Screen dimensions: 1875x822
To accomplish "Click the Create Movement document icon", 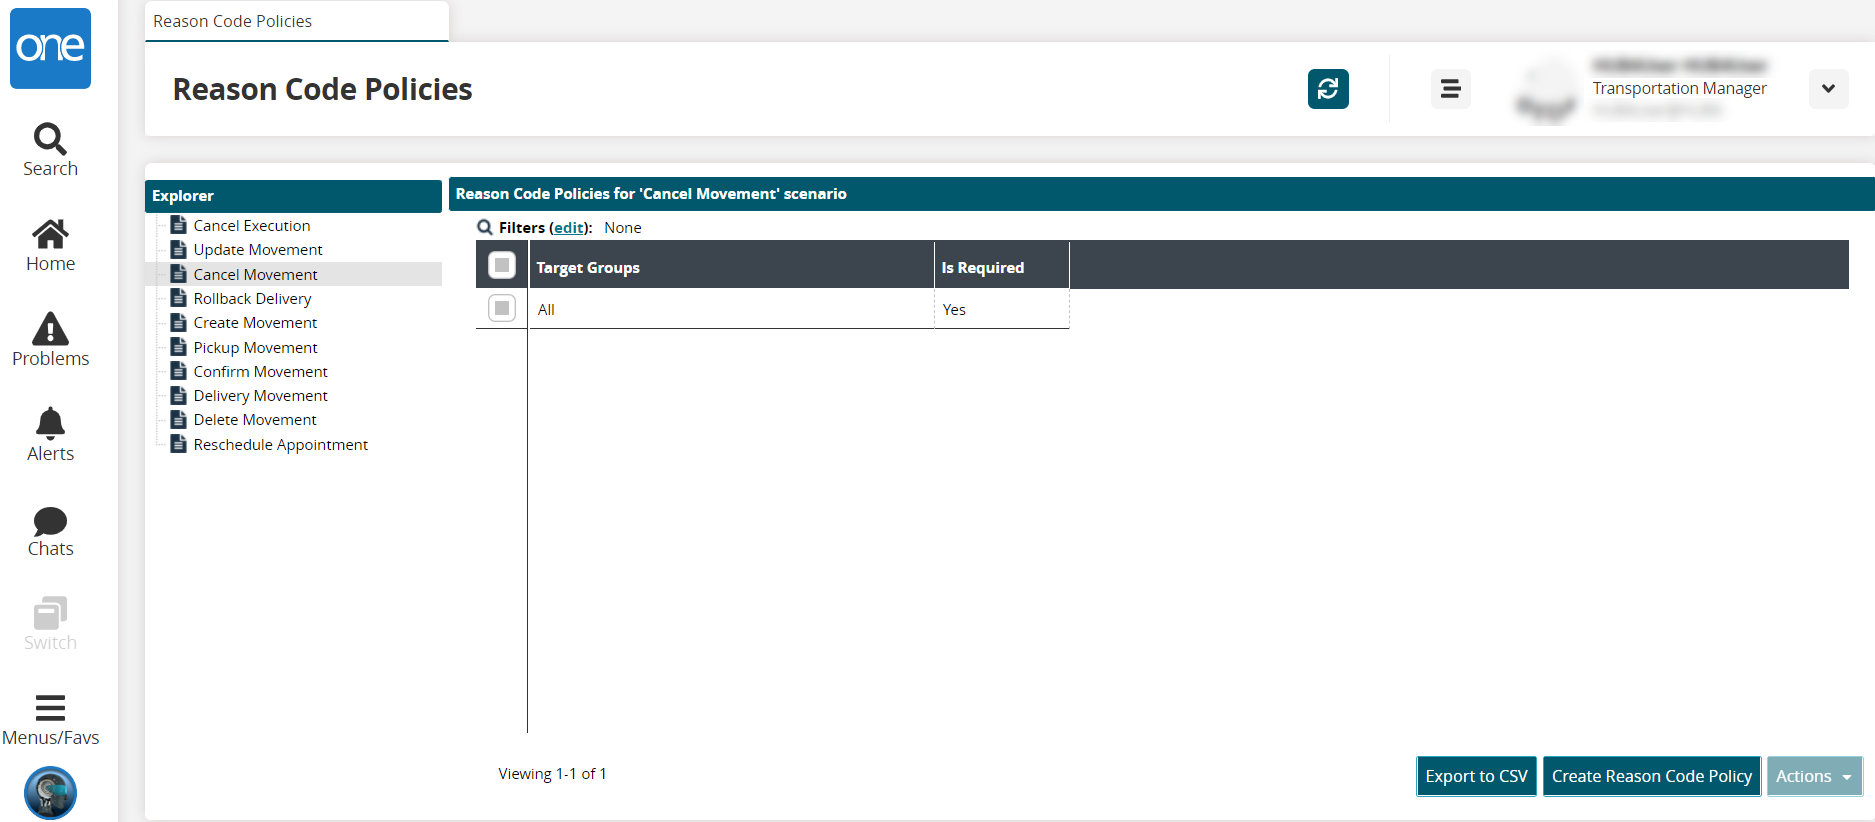I will [179, 322].
